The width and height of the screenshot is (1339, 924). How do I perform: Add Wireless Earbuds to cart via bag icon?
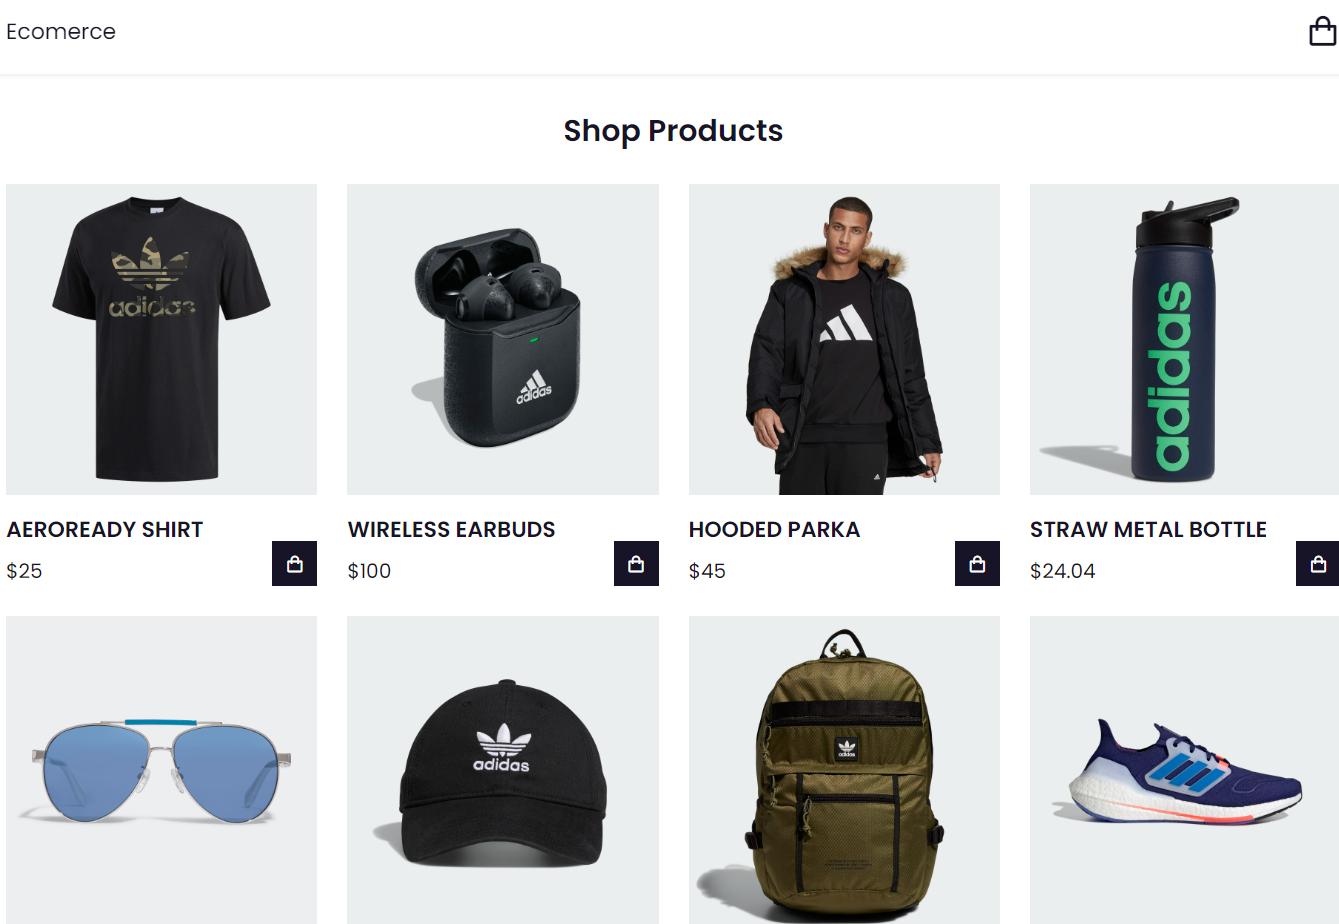[x=636, y=563]
